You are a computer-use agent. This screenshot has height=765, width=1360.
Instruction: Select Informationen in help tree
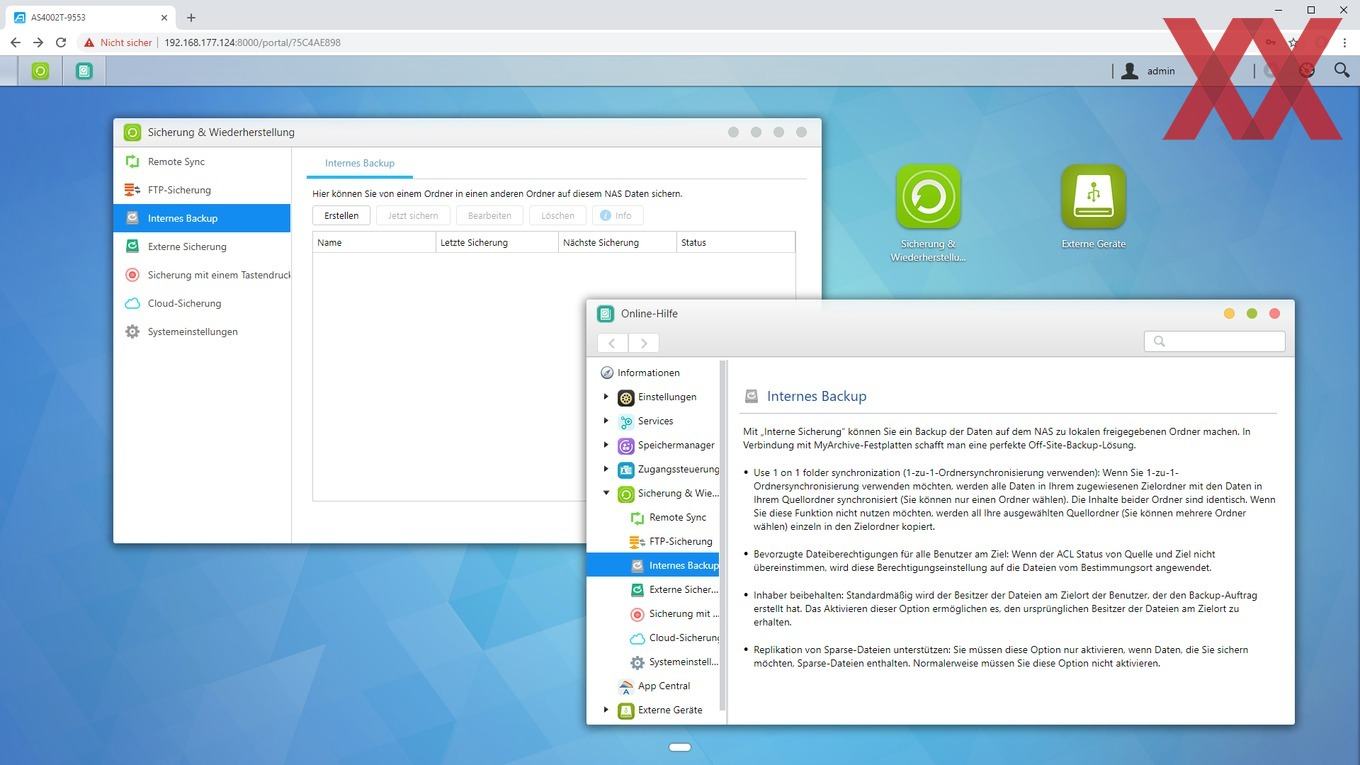pyautogui.click(x=648, y=372)
